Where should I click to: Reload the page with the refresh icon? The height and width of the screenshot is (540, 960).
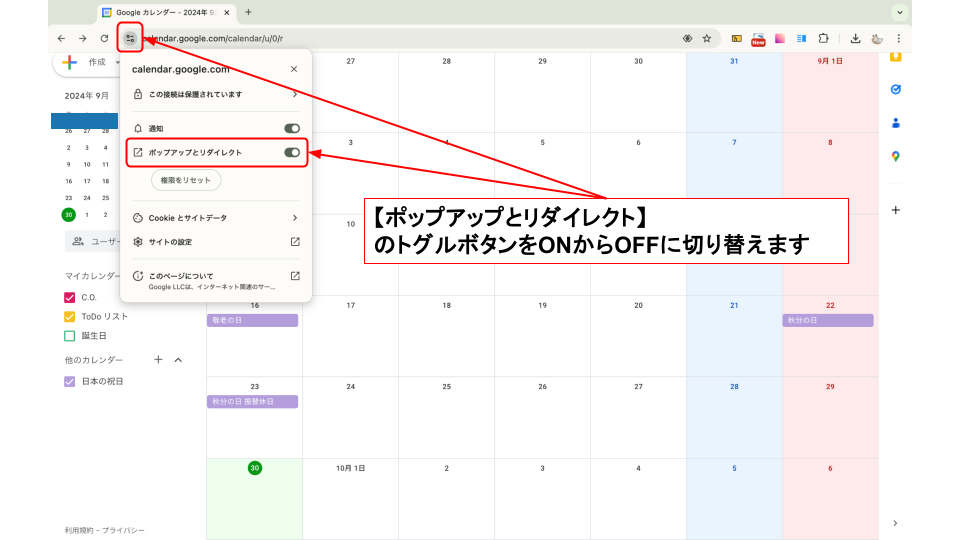pyautogui.click(x=104, y=39)
